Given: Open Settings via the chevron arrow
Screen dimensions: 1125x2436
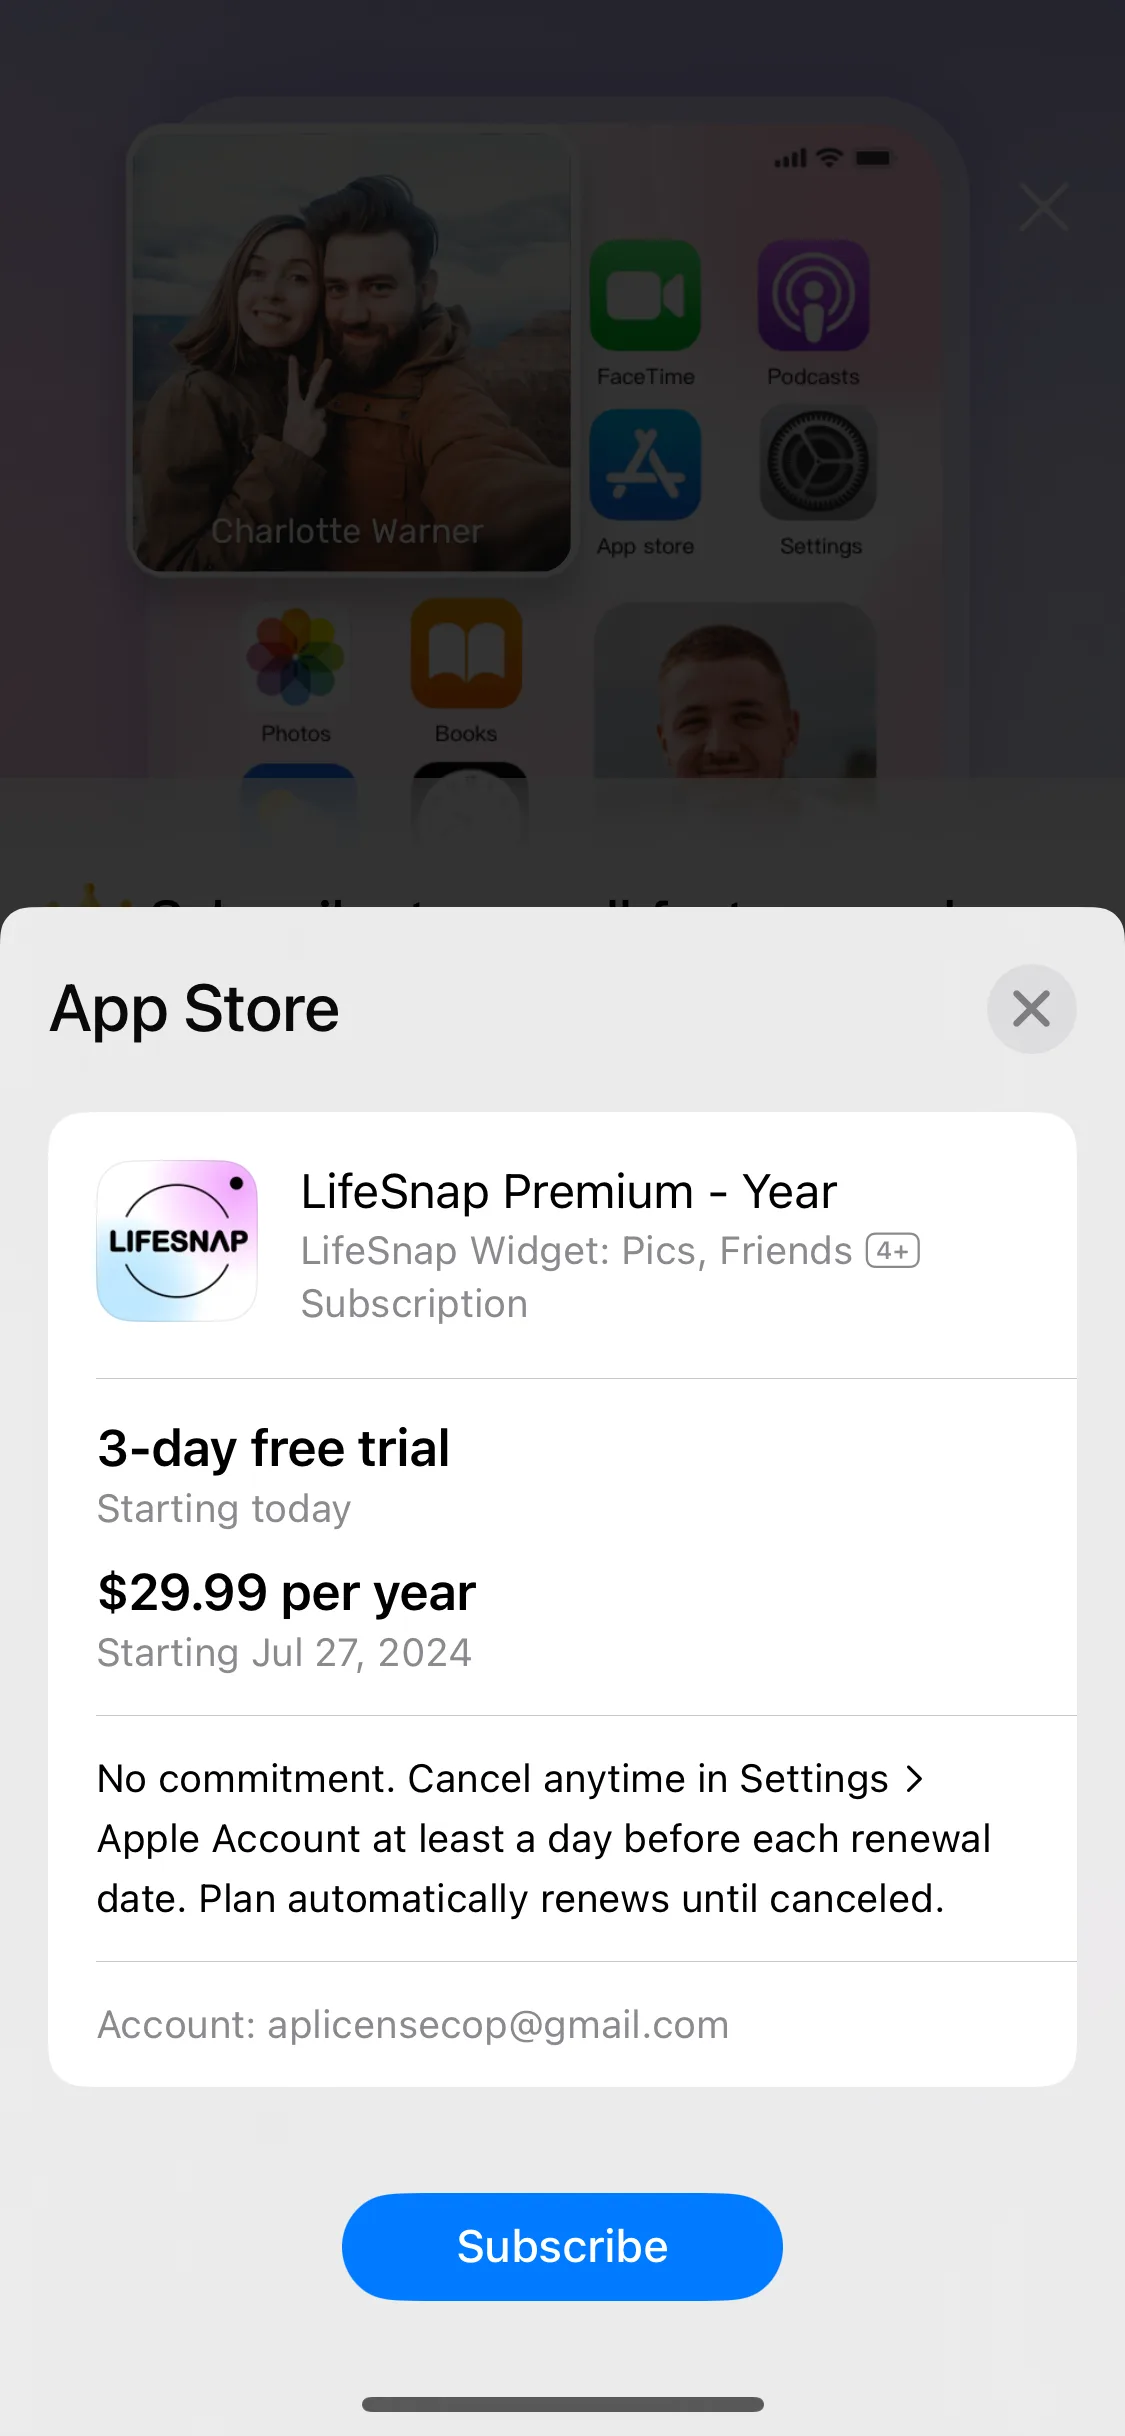Looking at the screenshot, I should (x=914, y=1778).
